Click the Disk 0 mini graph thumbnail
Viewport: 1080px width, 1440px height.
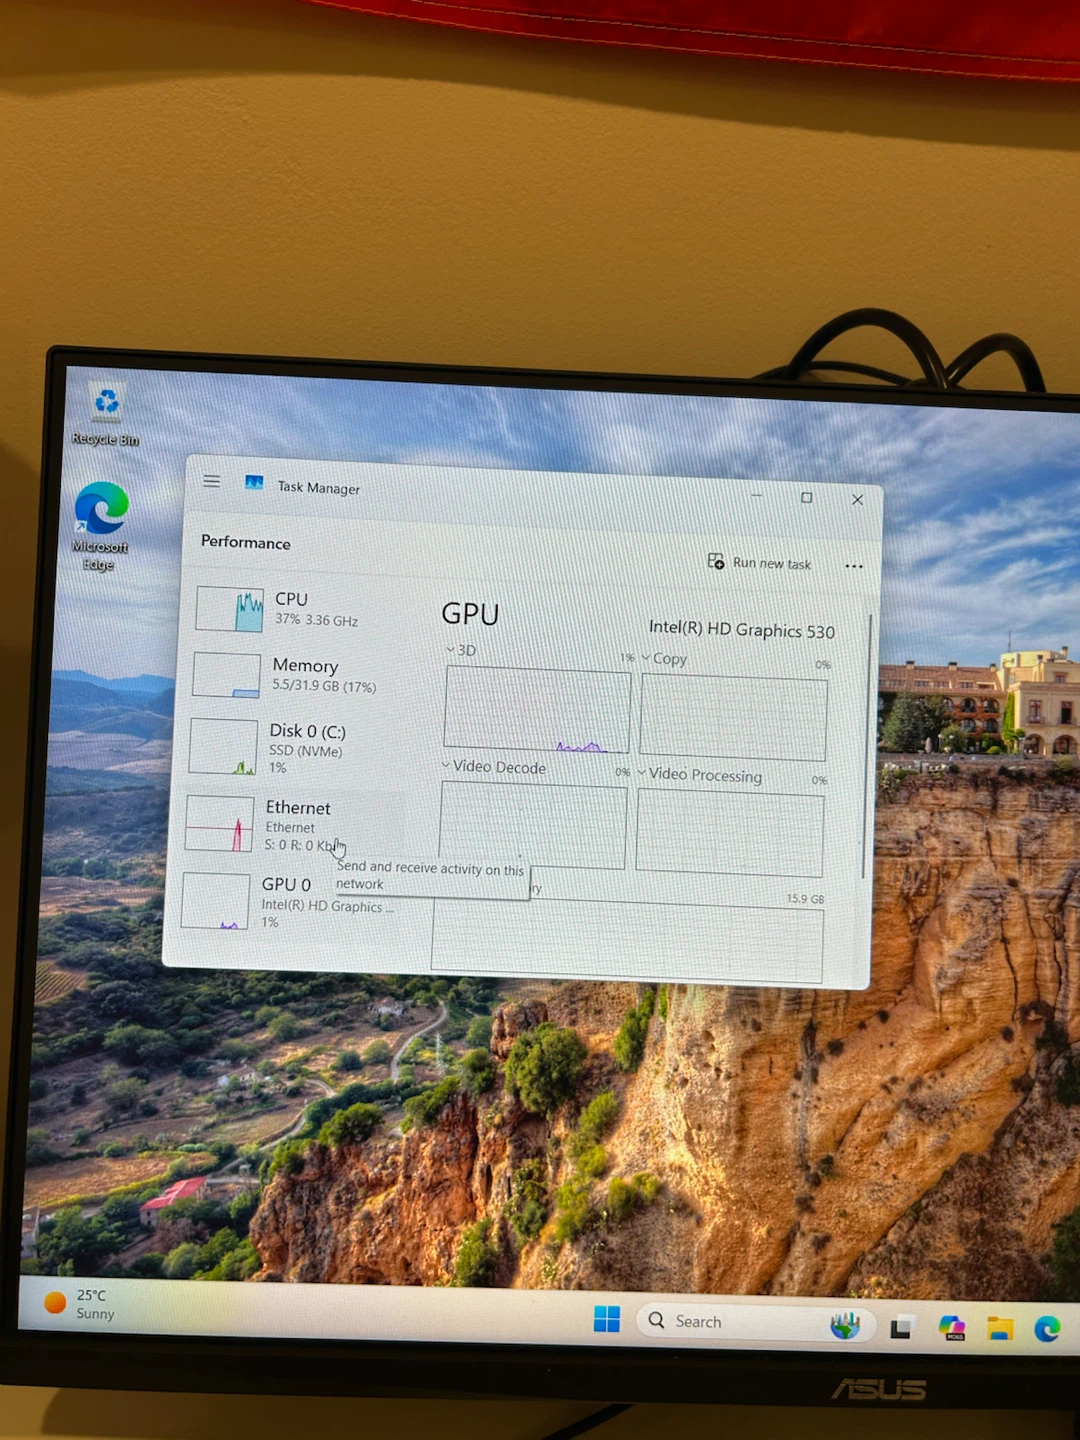coord(223,746)
